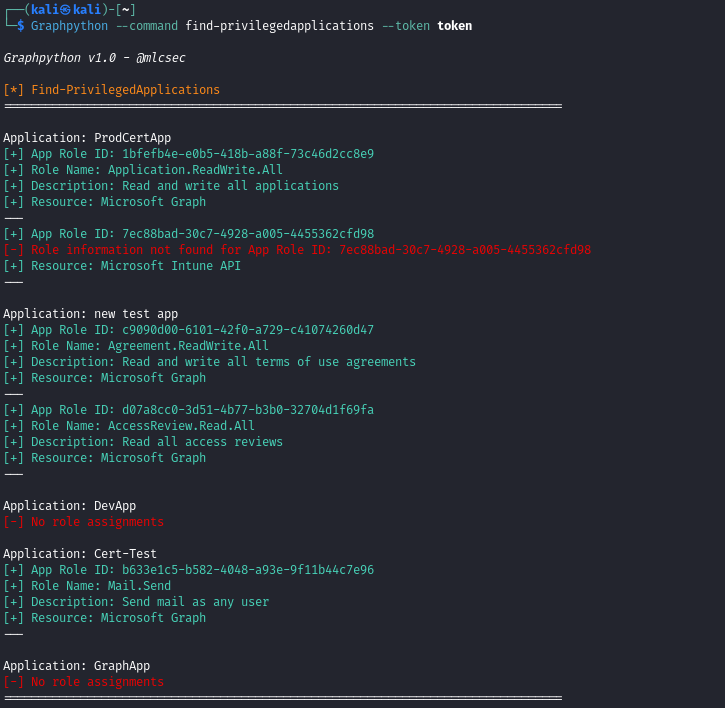Viewport: 725px width, 708px height.
Task: Click the --token flag in command
Action: coord(406,26)
